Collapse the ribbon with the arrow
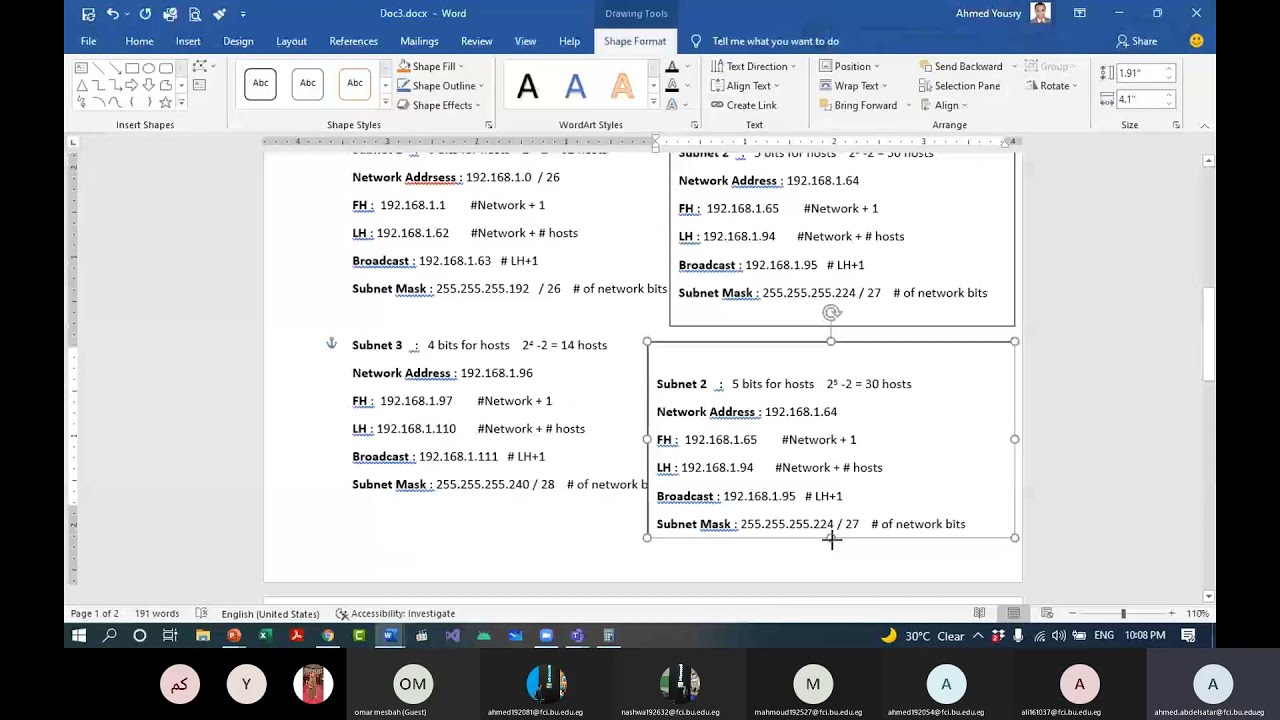Screen dimensions: 1280x720 tap(1204, 125)
